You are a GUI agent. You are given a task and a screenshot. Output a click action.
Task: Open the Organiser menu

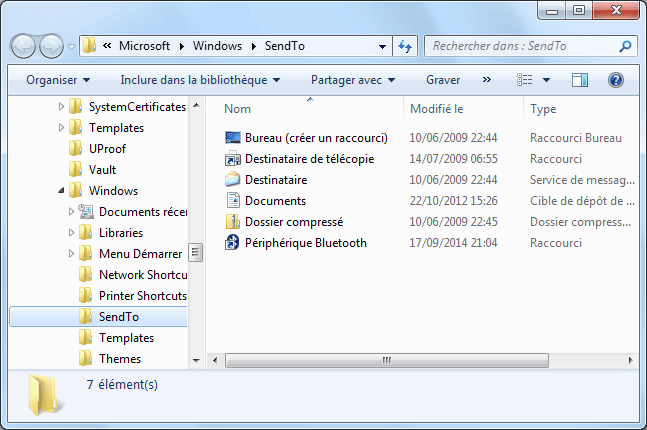[x=58, y=80]
